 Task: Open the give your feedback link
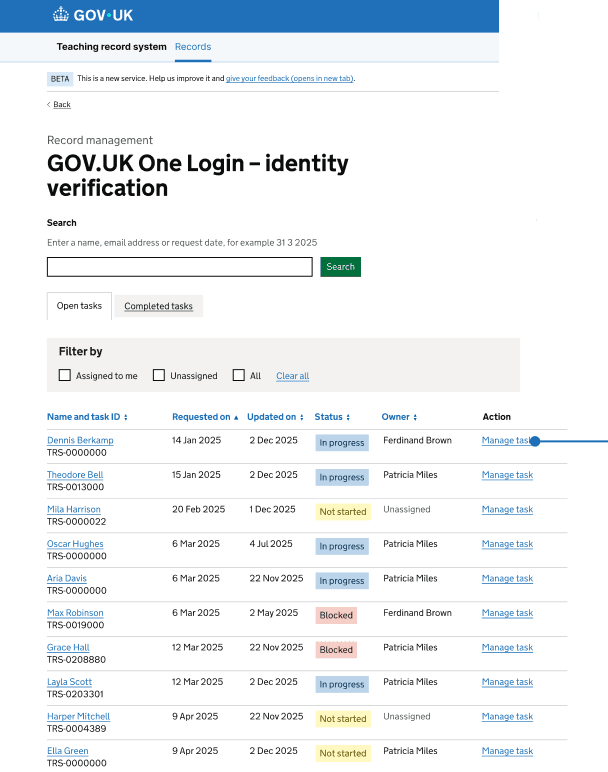click(289, 78)
